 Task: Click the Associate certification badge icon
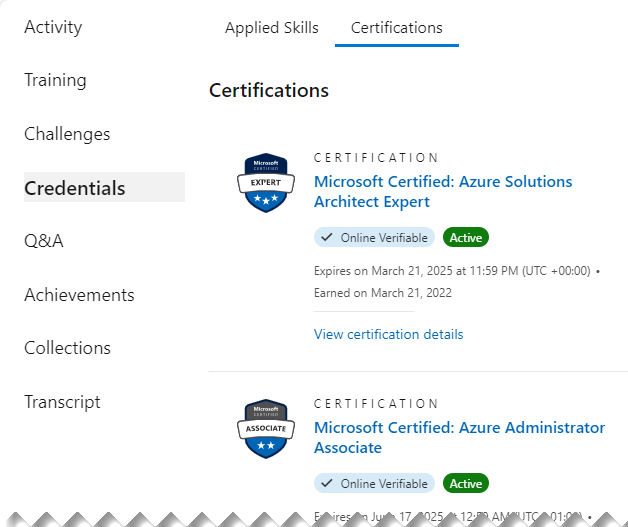click(x=266, y=428)
